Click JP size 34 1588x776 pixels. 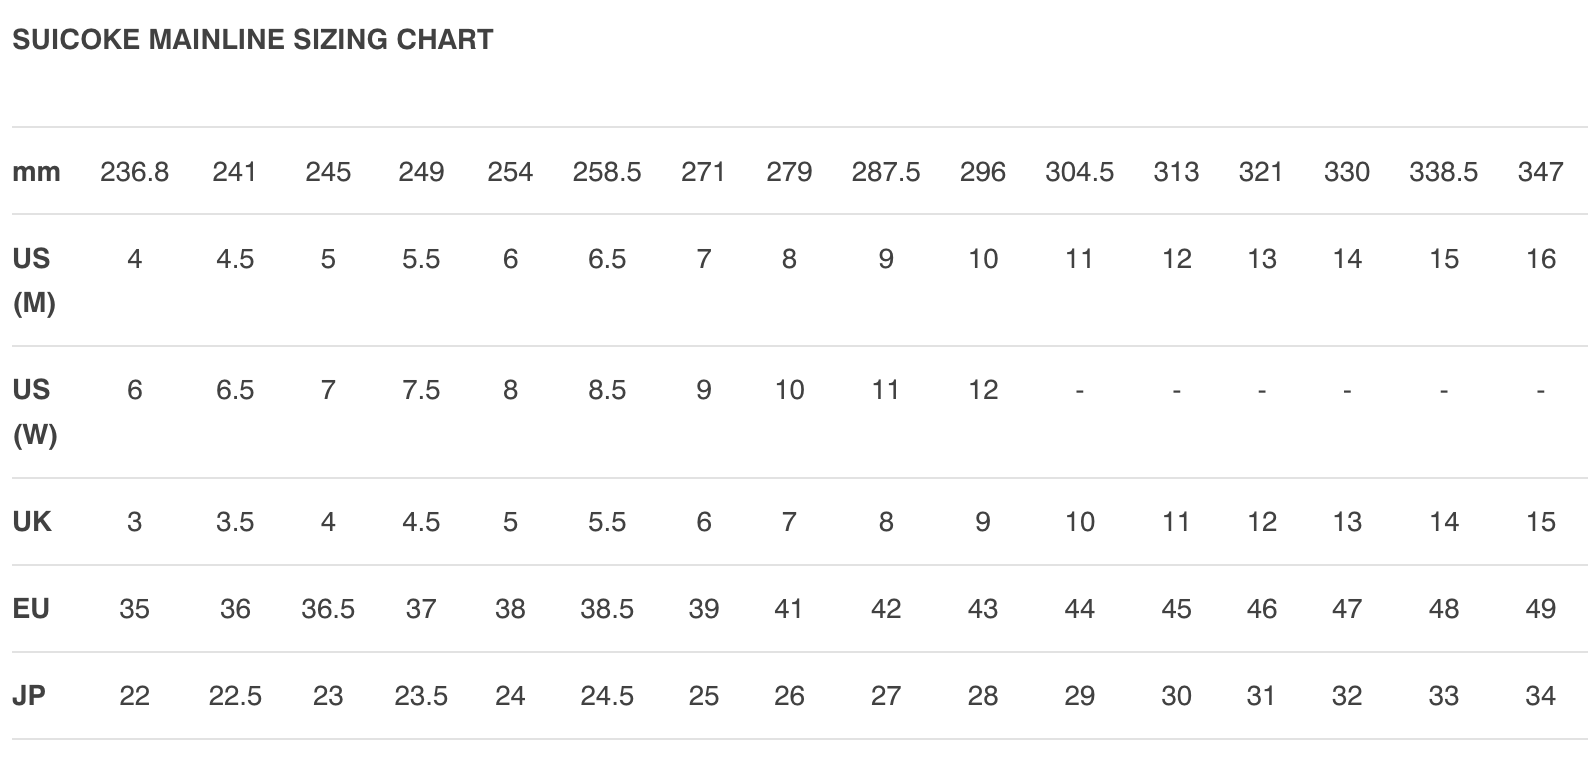tap(1541, 696)
